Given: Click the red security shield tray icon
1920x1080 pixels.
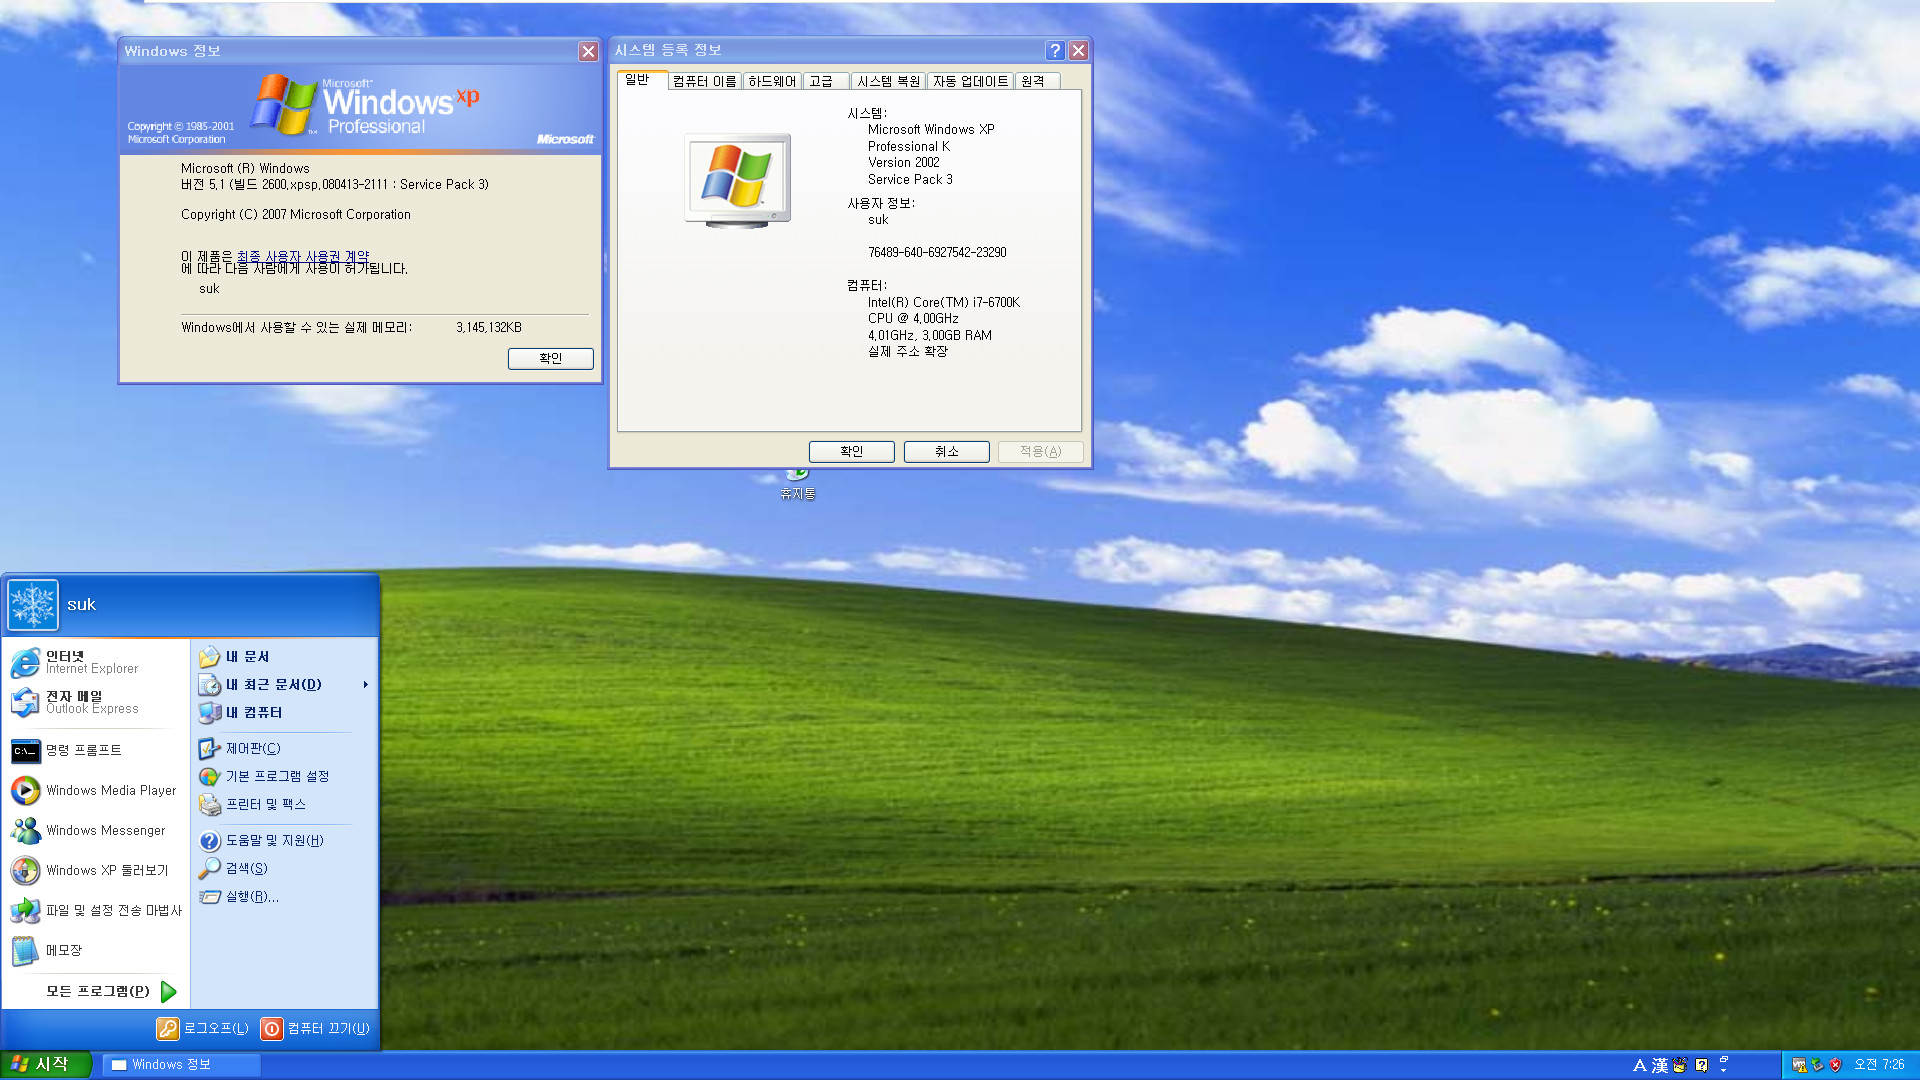Looking at the screenshot, I should [1835, 1065].
